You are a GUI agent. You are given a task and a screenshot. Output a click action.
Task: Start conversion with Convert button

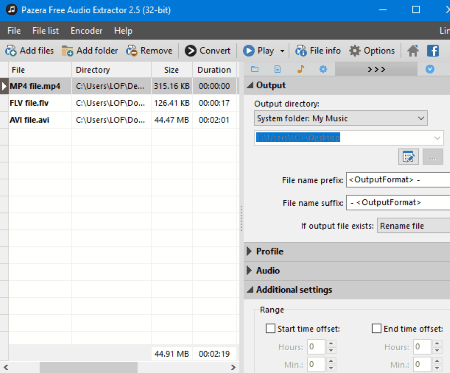(x=208, y=51)
